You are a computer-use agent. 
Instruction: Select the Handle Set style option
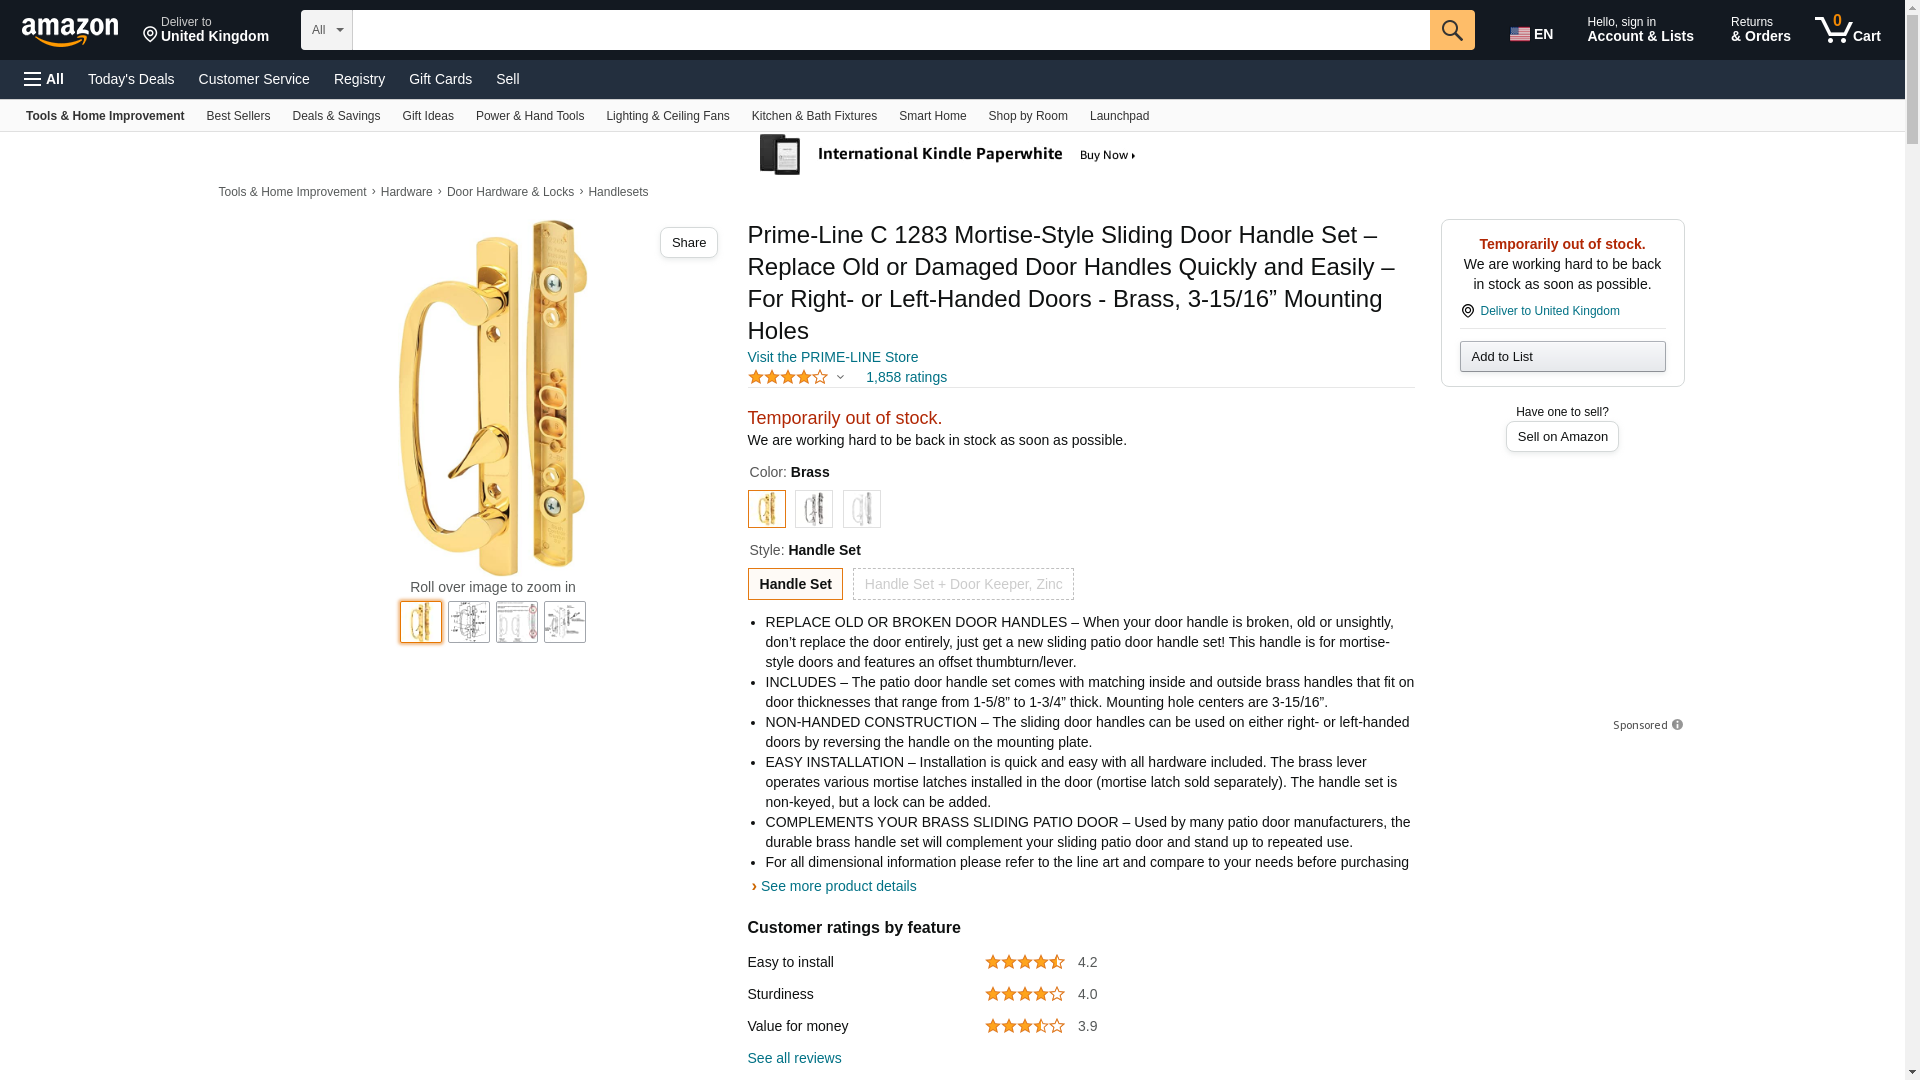[795, 584]
